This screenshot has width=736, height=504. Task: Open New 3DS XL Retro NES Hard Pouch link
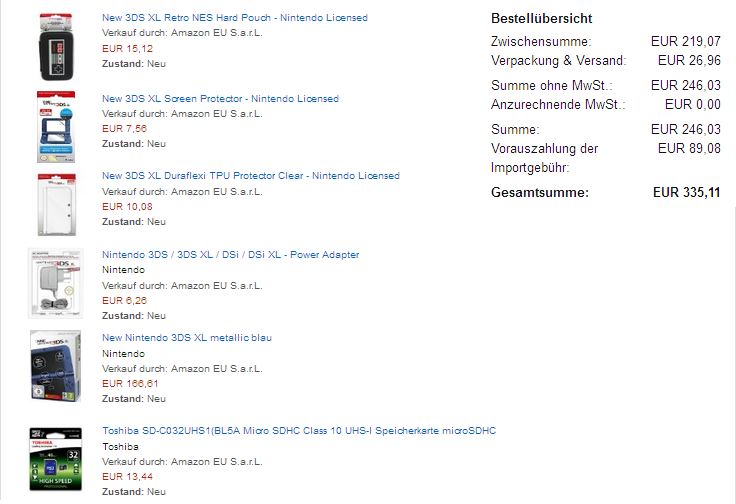(234, 18)
